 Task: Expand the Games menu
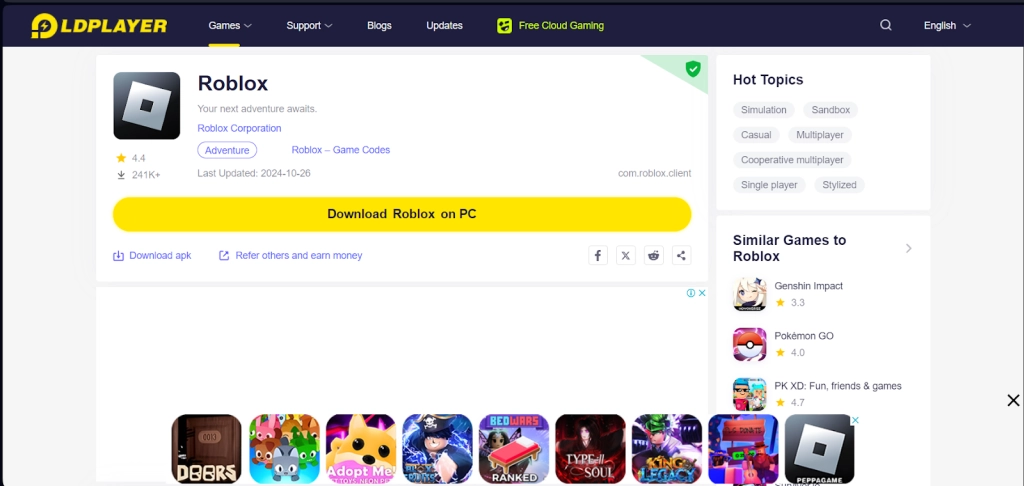point(230,25)
